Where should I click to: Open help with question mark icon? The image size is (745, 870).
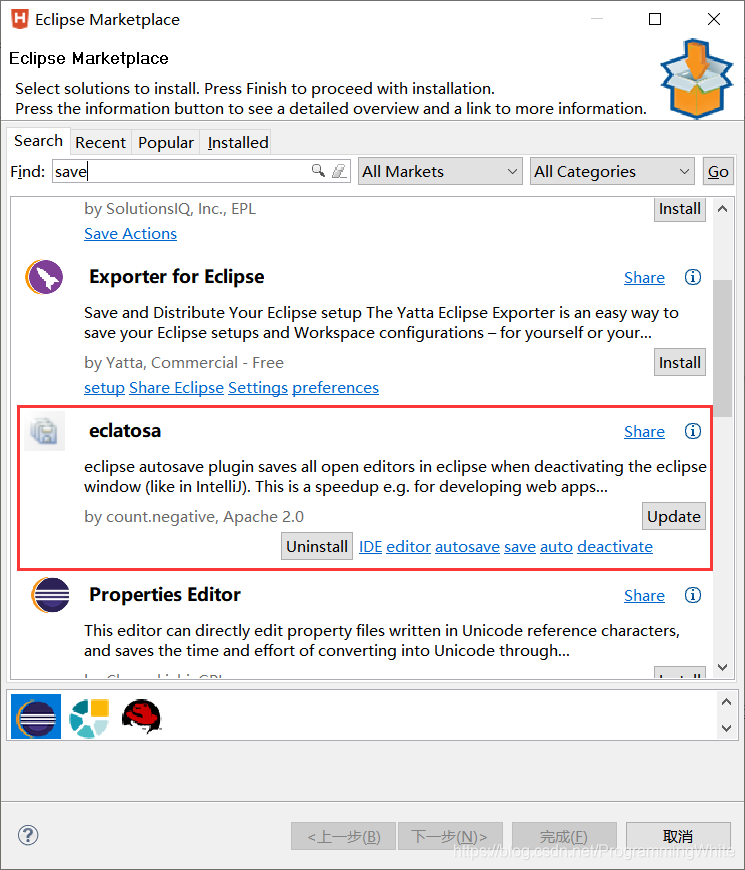28,835
